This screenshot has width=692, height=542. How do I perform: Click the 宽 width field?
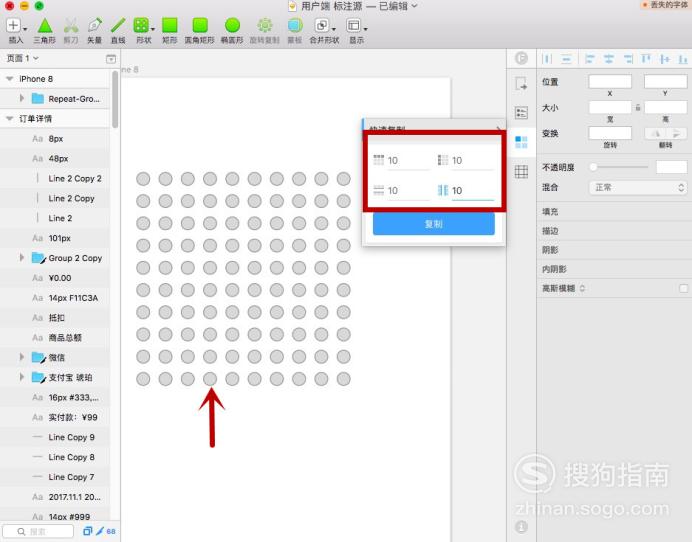click(x=610, y=108)
